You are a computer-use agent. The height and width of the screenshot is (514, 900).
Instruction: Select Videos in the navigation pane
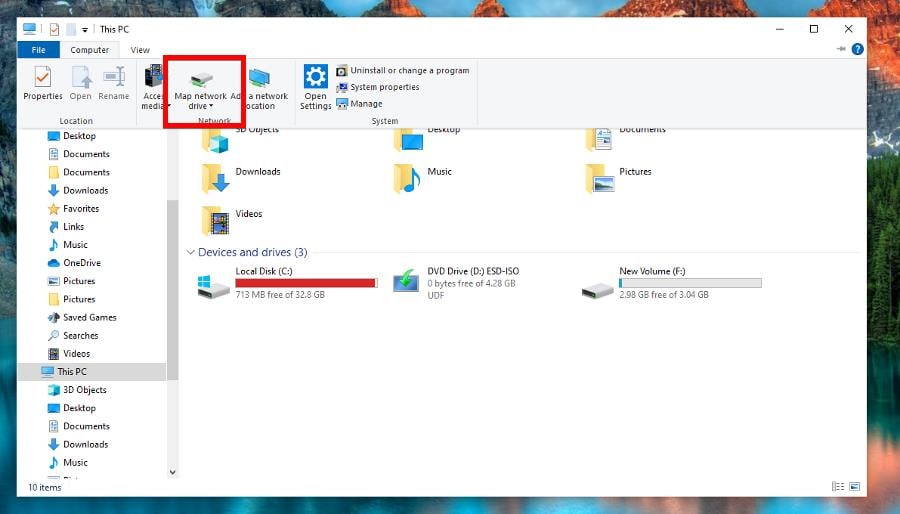tap(69, 354)
